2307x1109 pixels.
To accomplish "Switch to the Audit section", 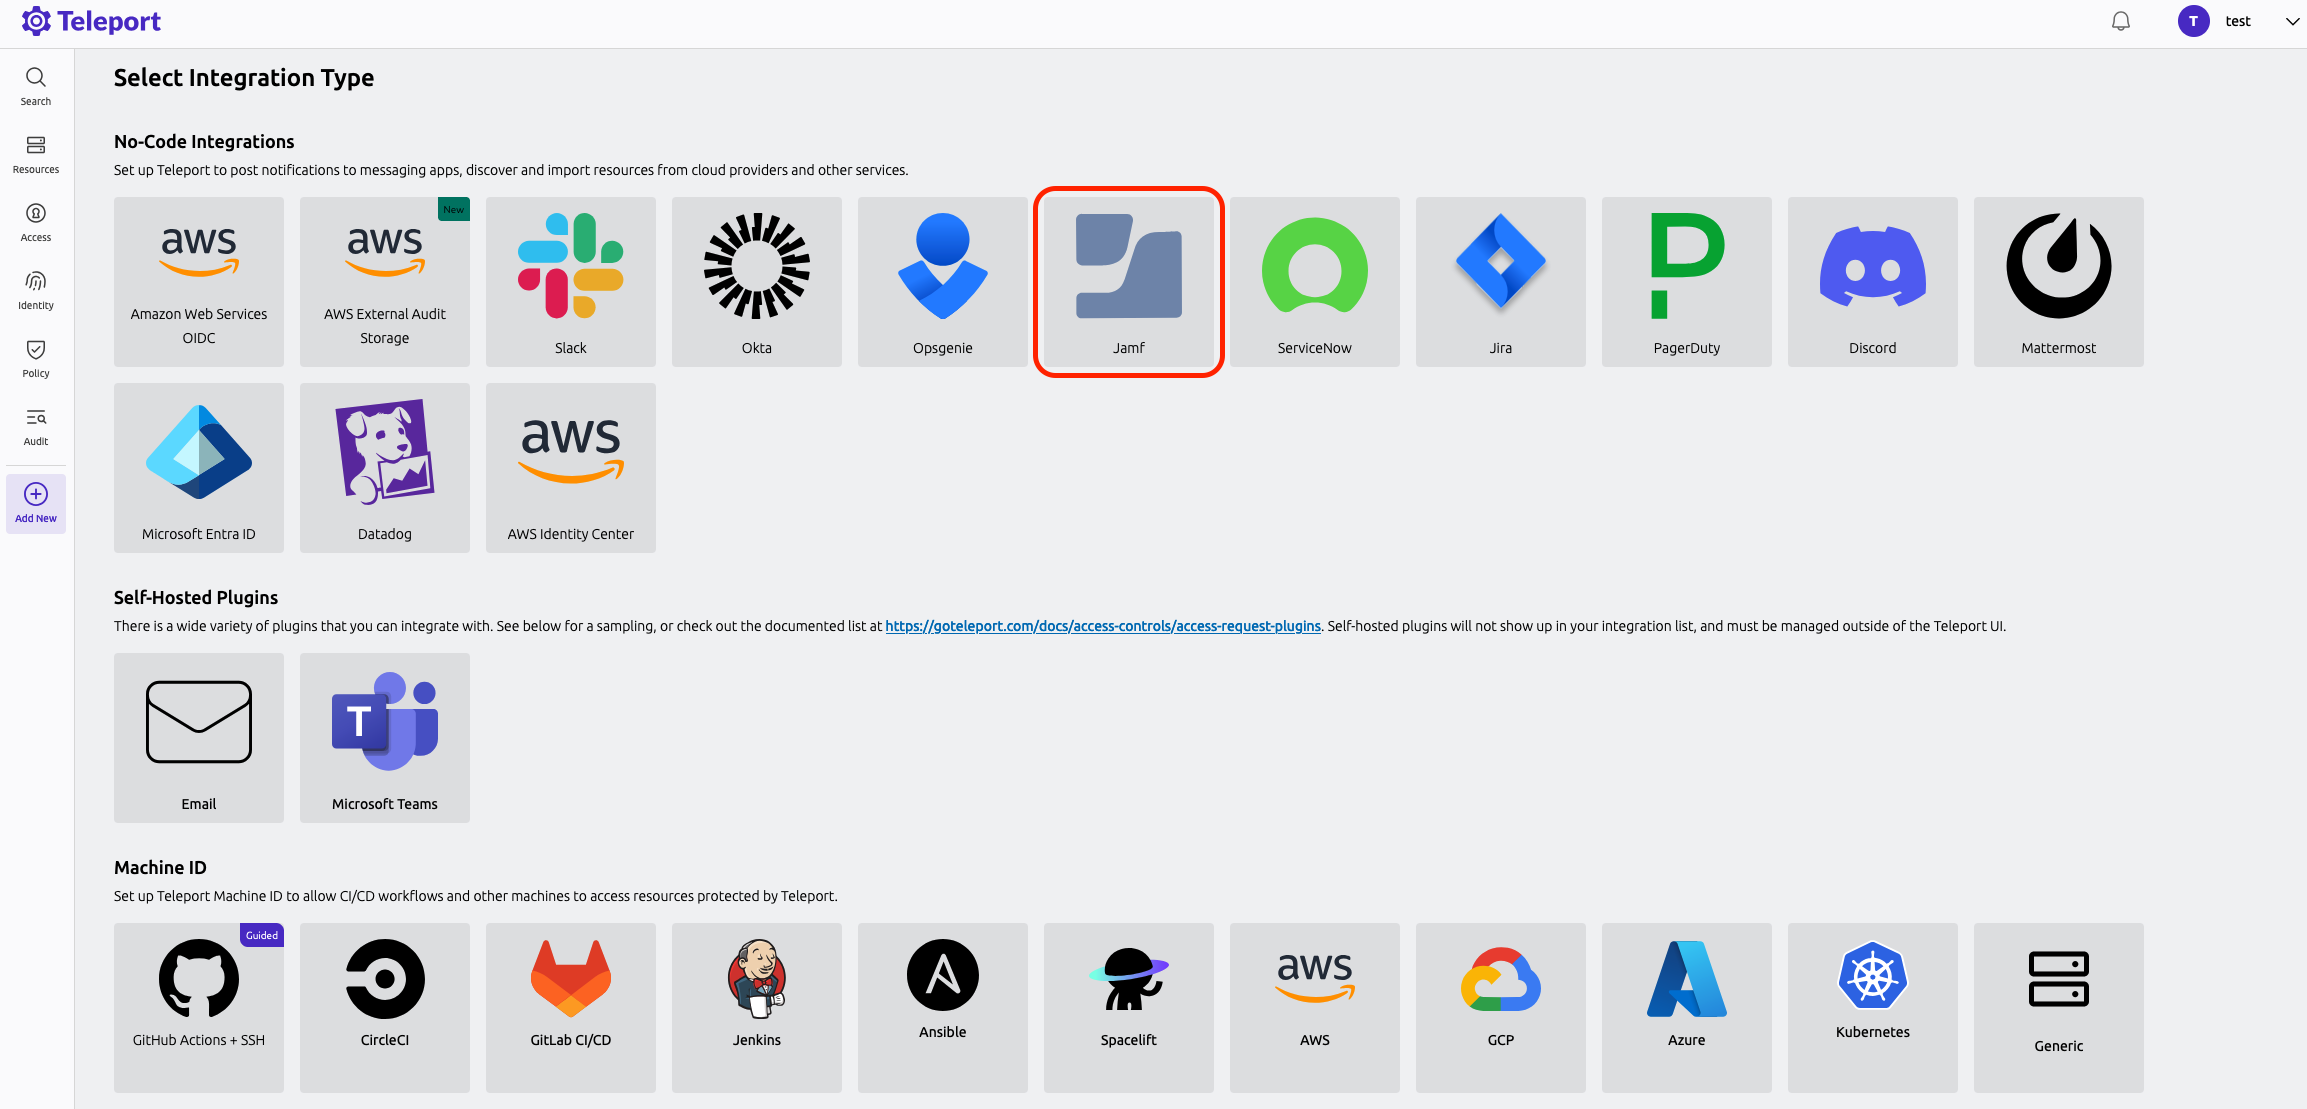I will [35, 425].
